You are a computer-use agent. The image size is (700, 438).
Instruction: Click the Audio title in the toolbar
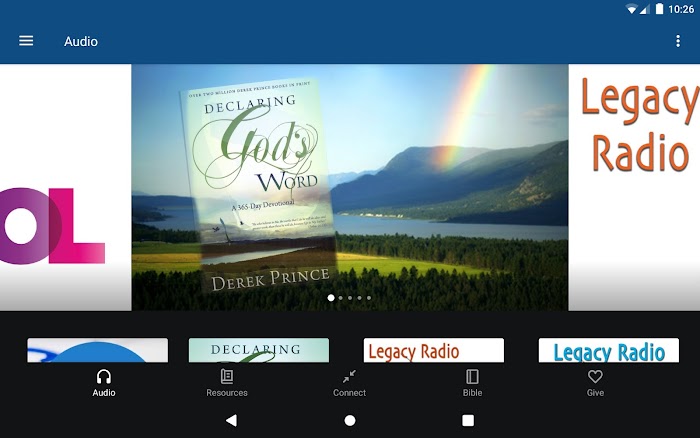click(x=81, y=42)
